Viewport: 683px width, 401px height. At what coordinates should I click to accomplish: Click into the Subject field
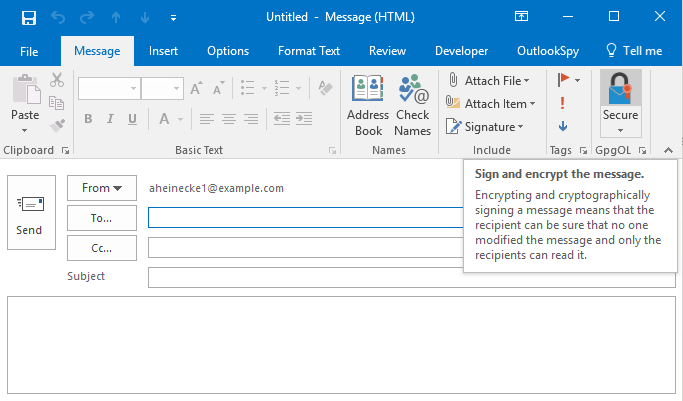pyautogui.click(x=410, y=277)
